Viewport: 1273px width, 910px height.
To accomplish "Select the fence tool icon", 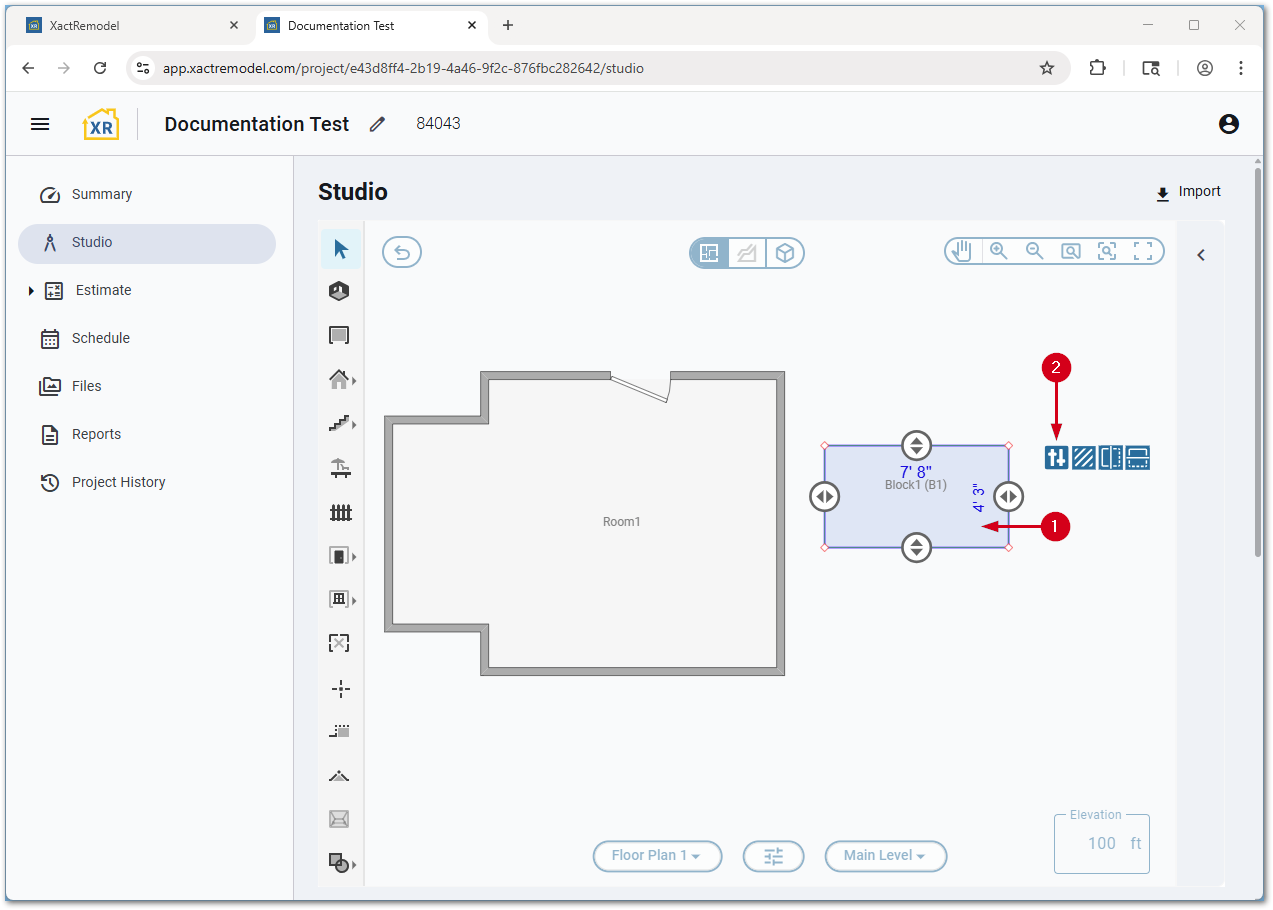I will tap(340, 513).
